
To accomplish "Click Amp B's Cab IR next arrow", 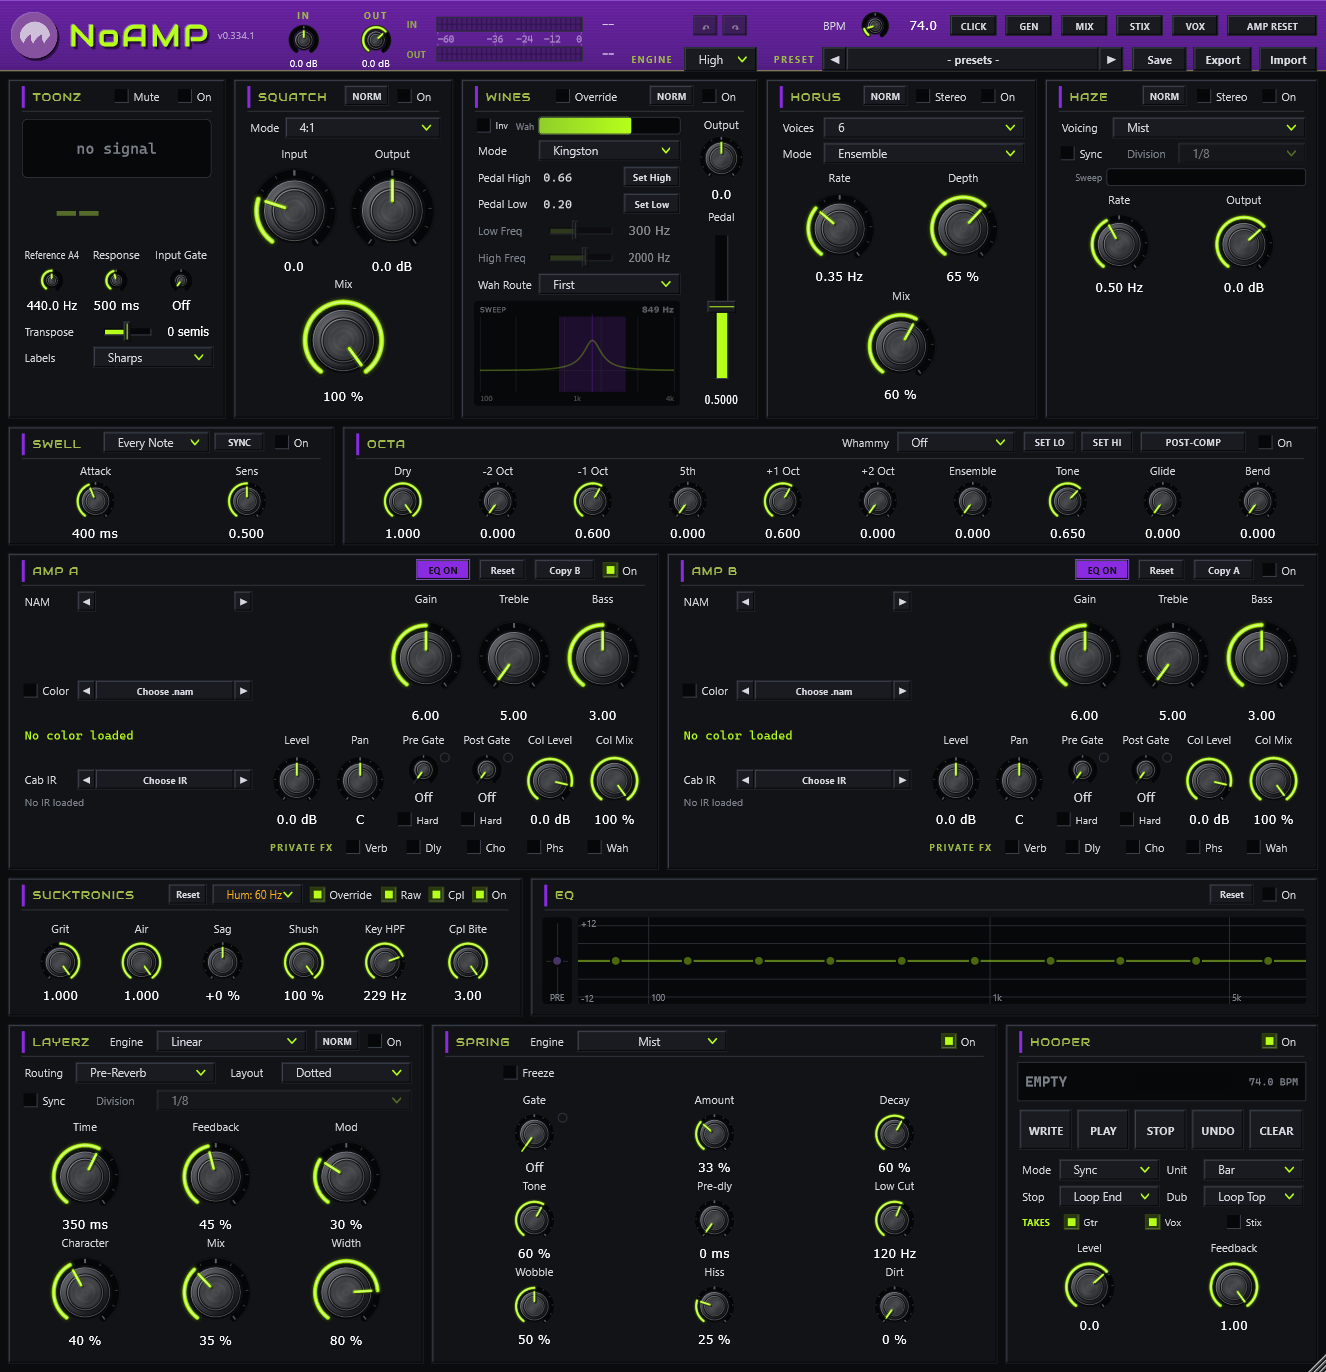I will [x=902, y=780].
